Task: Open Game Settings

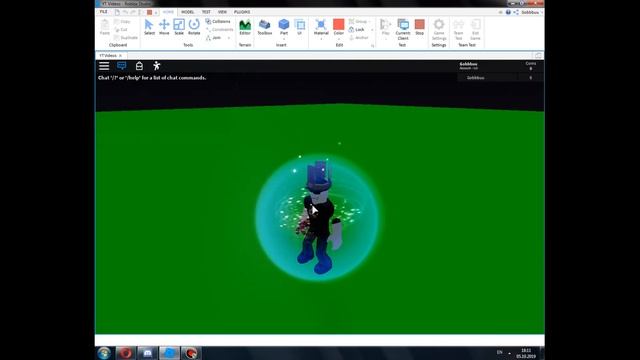Action: click(439, 29)
